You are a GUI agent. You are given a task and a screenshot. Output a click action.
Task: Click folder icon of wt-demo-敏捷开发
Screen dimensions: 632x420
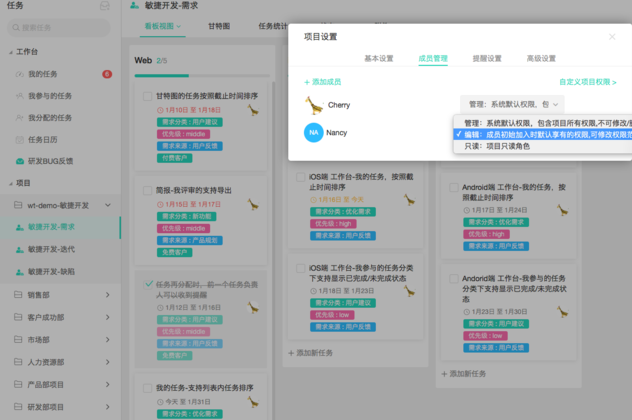pyautogui.click(x=18, y=205)
